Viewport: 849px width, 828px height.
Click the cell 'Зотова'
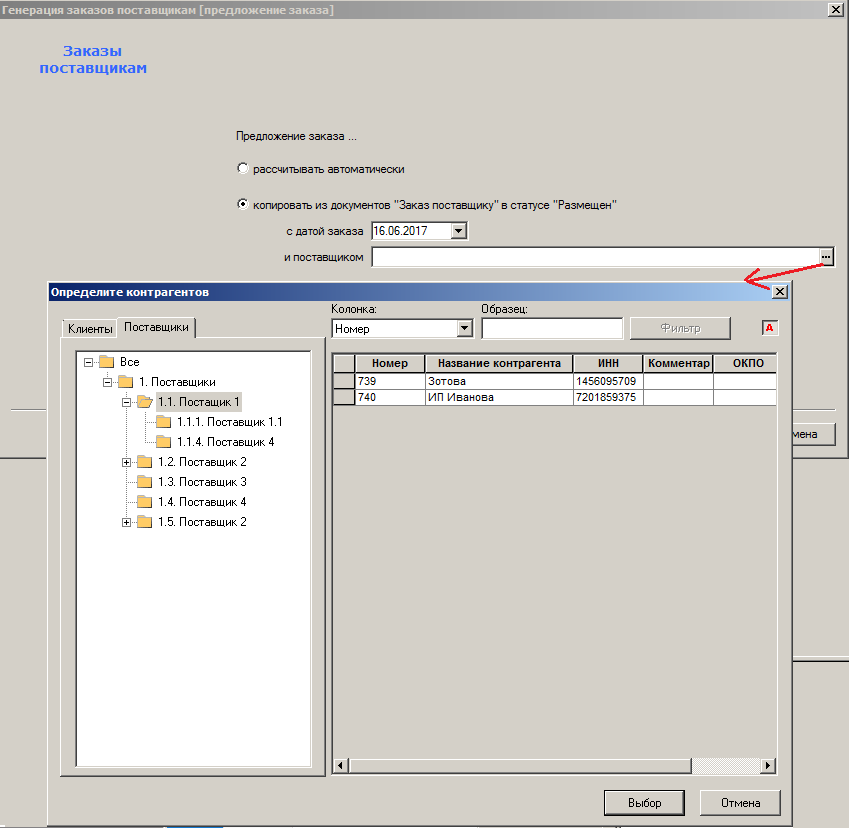click(x=499, y=381)
